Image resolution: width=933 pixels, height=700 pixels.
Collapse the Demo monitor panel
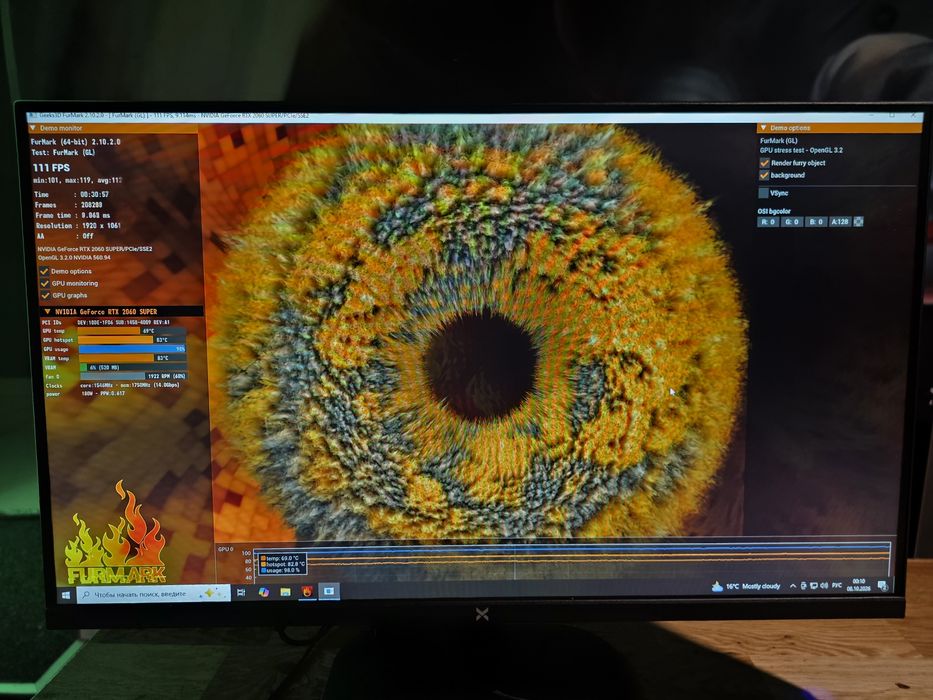tap(33, 129)
